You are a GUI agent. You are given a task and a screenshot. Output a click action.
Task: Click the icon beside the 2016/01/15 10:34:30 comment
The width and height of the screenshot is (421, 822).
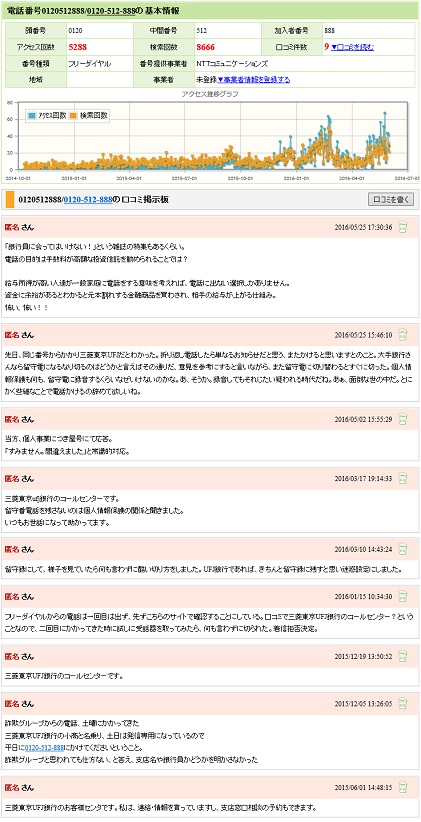pos(403,597)
